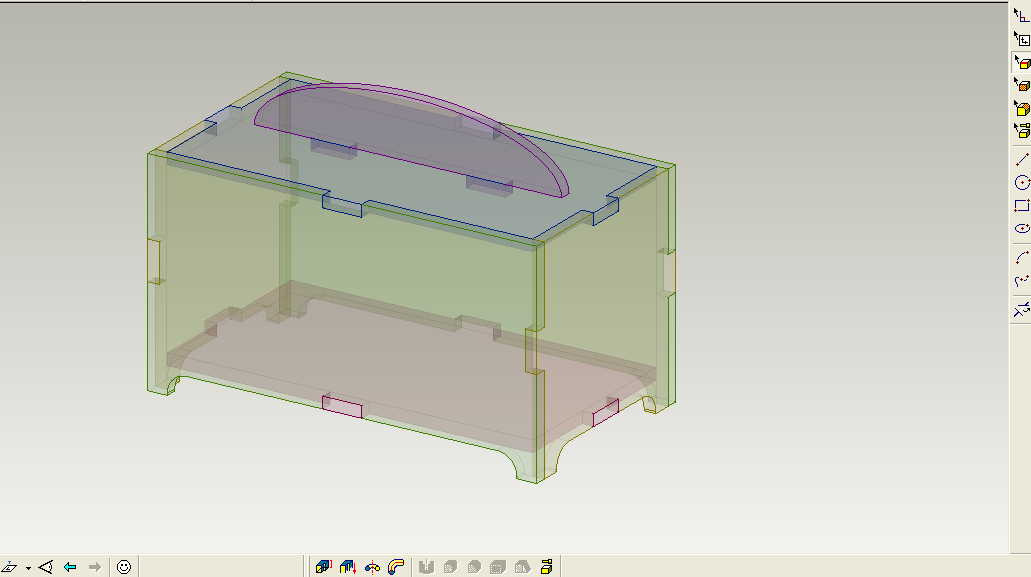The height and width of the screenshot is (577, 1031).
Task: Click the sketch plane orientation icon
Action: tap(9, 566)
